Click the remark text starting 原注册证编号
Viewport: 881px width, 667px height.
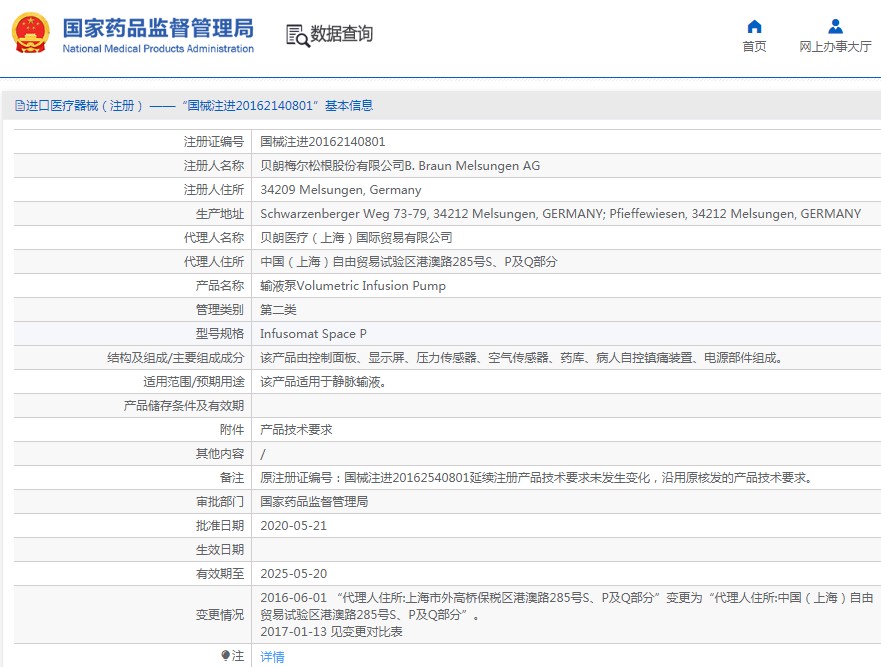tap(537, 478)
